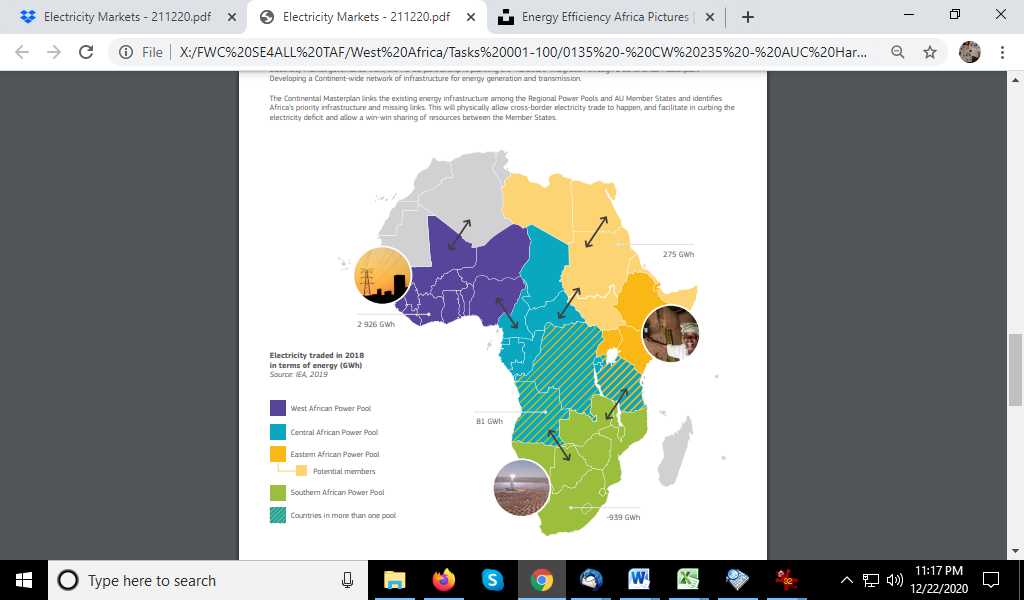Screen dimensions: 1024x600
Task: Click the Cortana circle icon
Action: tap(68, 580)
